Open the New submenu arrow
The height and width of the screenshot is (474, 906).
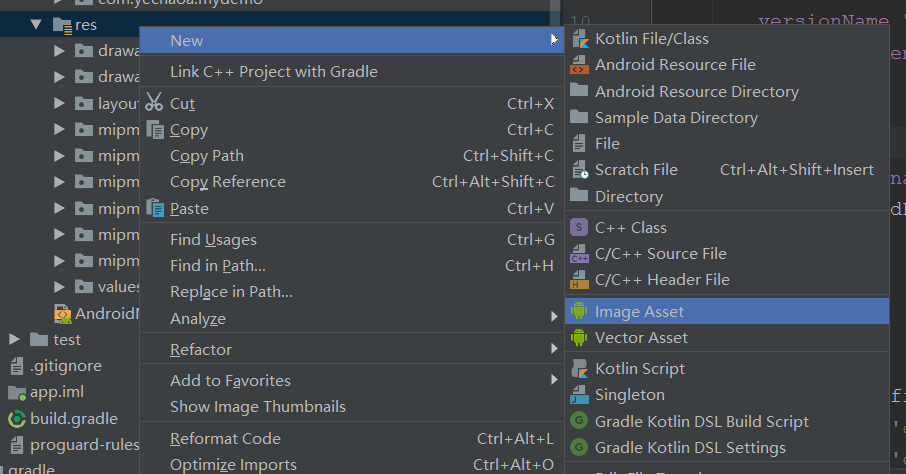pos(554,39)
